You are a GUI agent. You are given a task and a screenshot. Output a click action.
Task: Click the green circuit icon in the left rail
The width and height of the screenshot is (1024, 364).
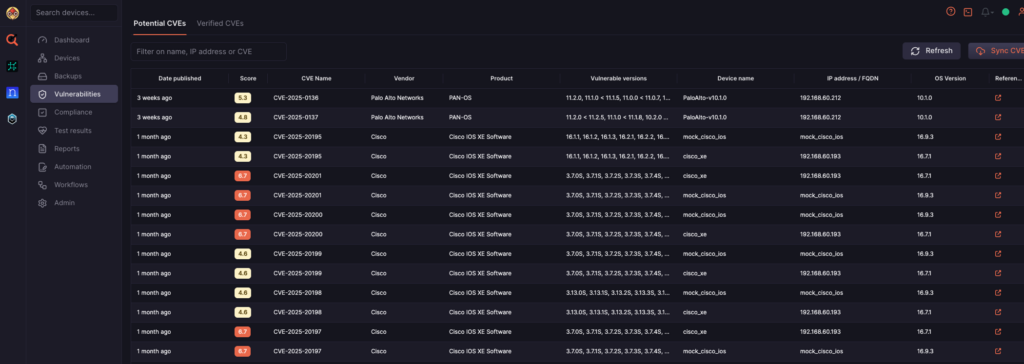(12, 66)
